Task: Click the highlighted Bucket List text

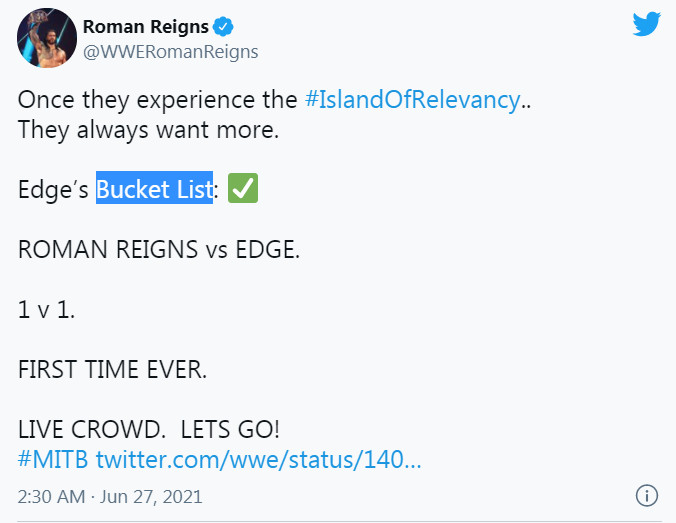Action: coord(154,188)
